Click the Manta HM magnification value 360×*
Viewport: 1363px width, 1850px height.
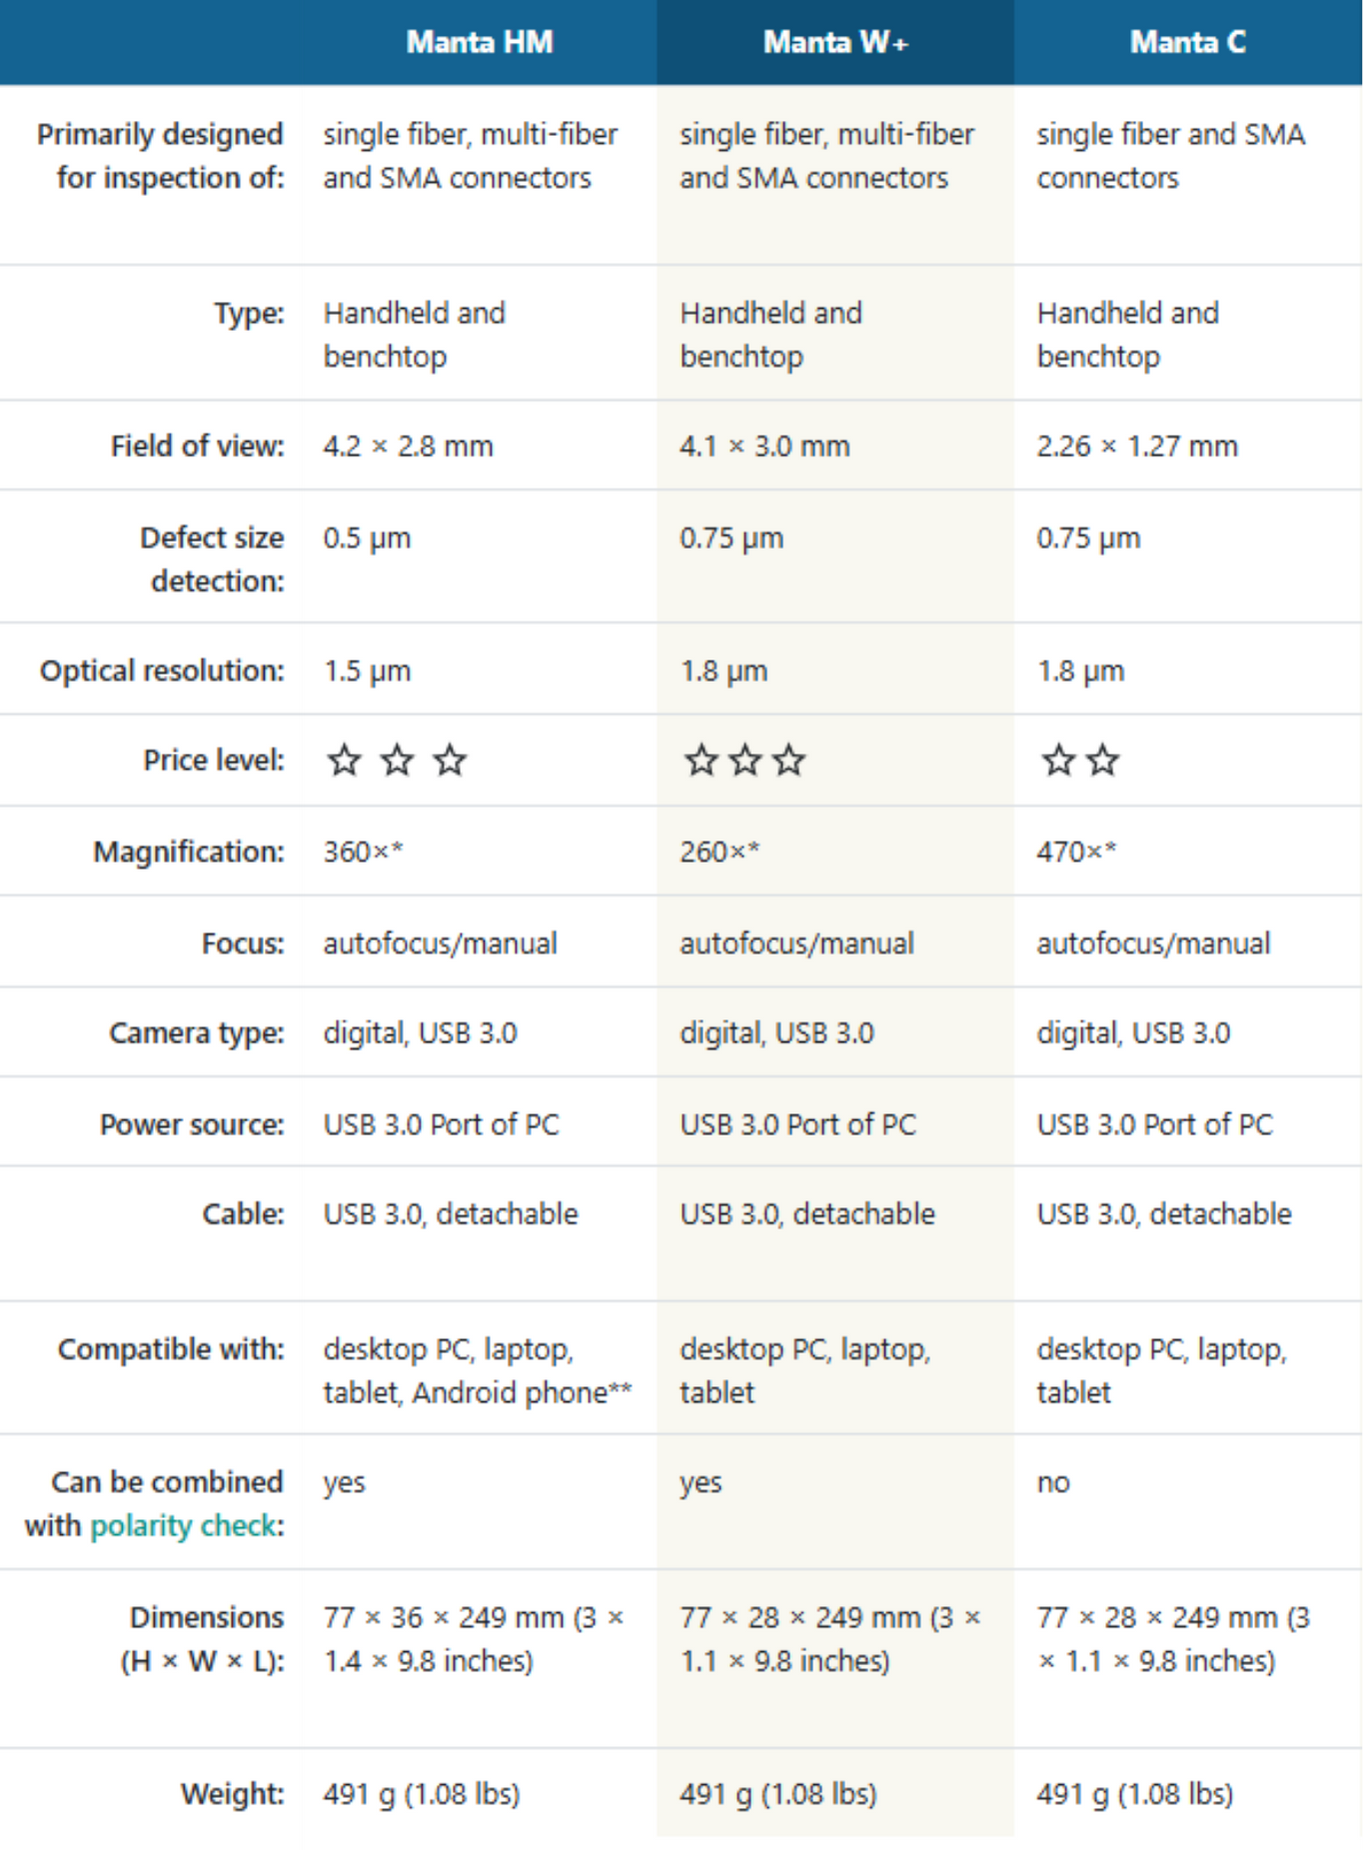coord(363,852)
